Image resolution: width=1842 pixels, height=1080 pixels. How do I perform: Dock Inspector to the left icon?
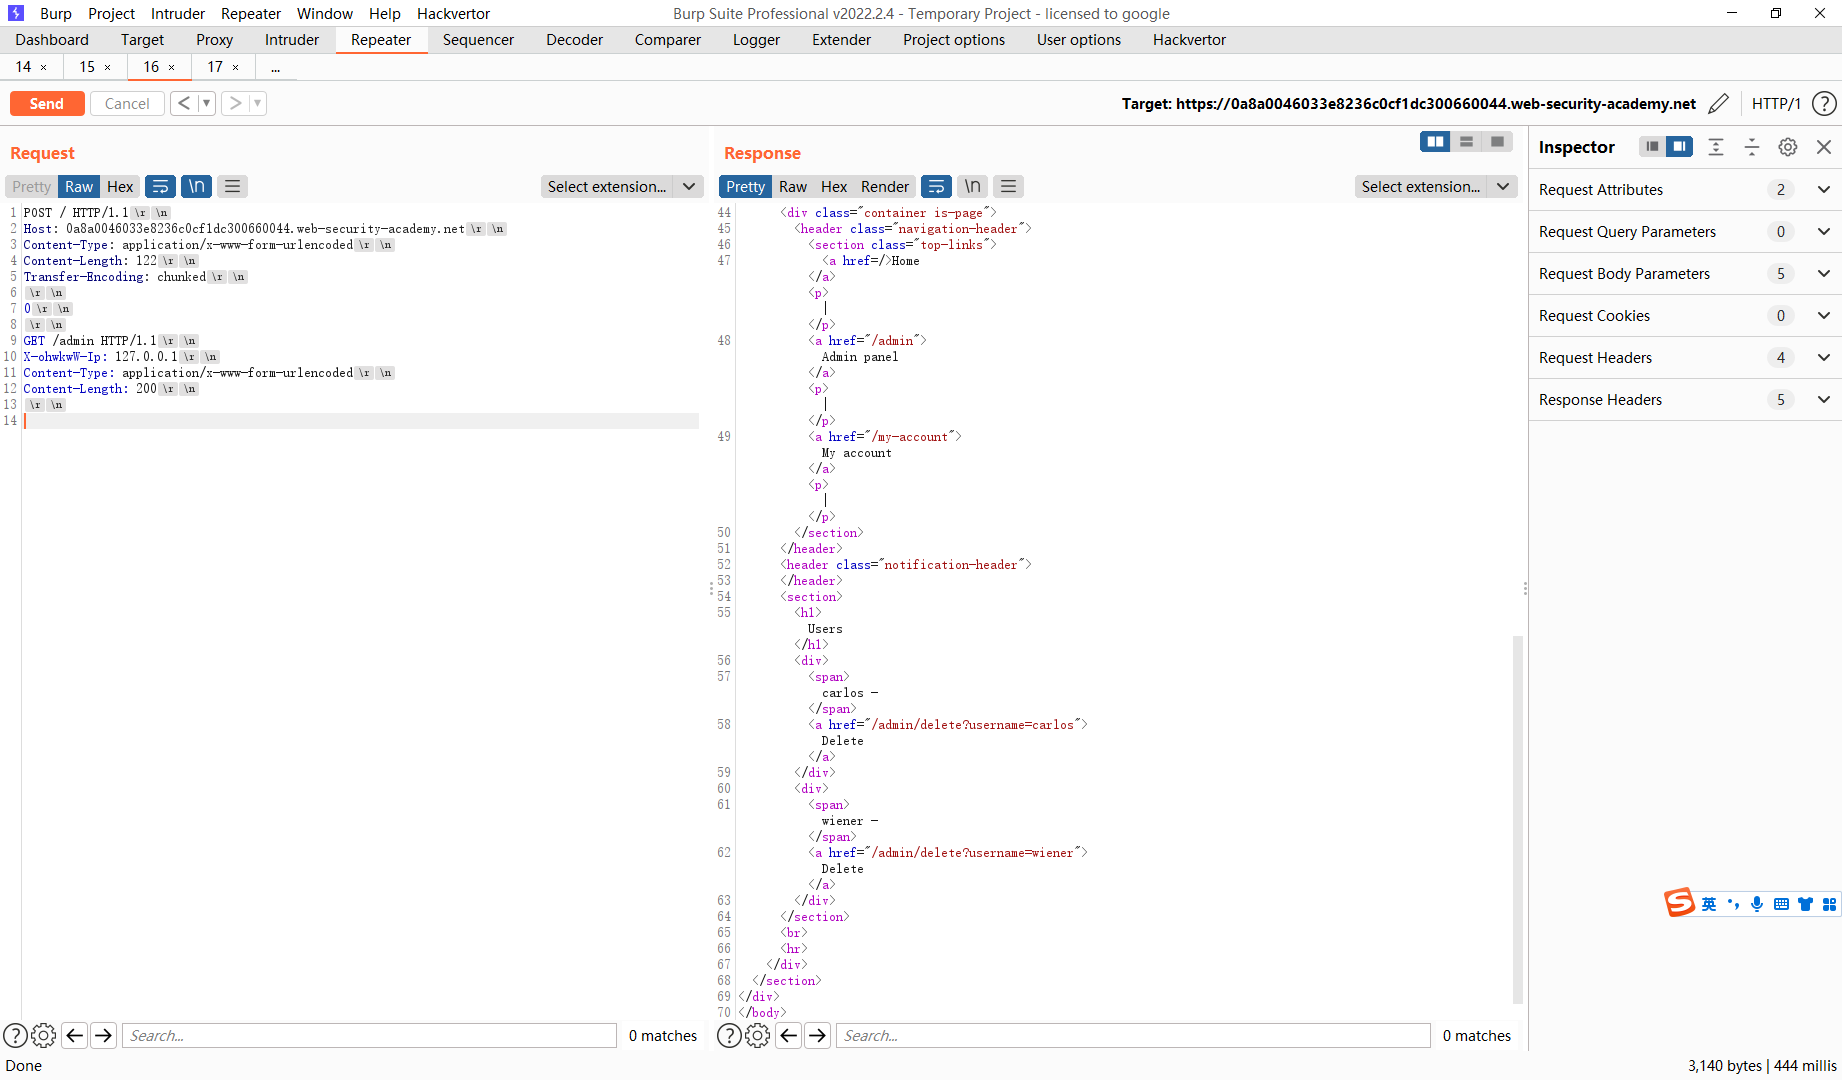coord(1652,147)
